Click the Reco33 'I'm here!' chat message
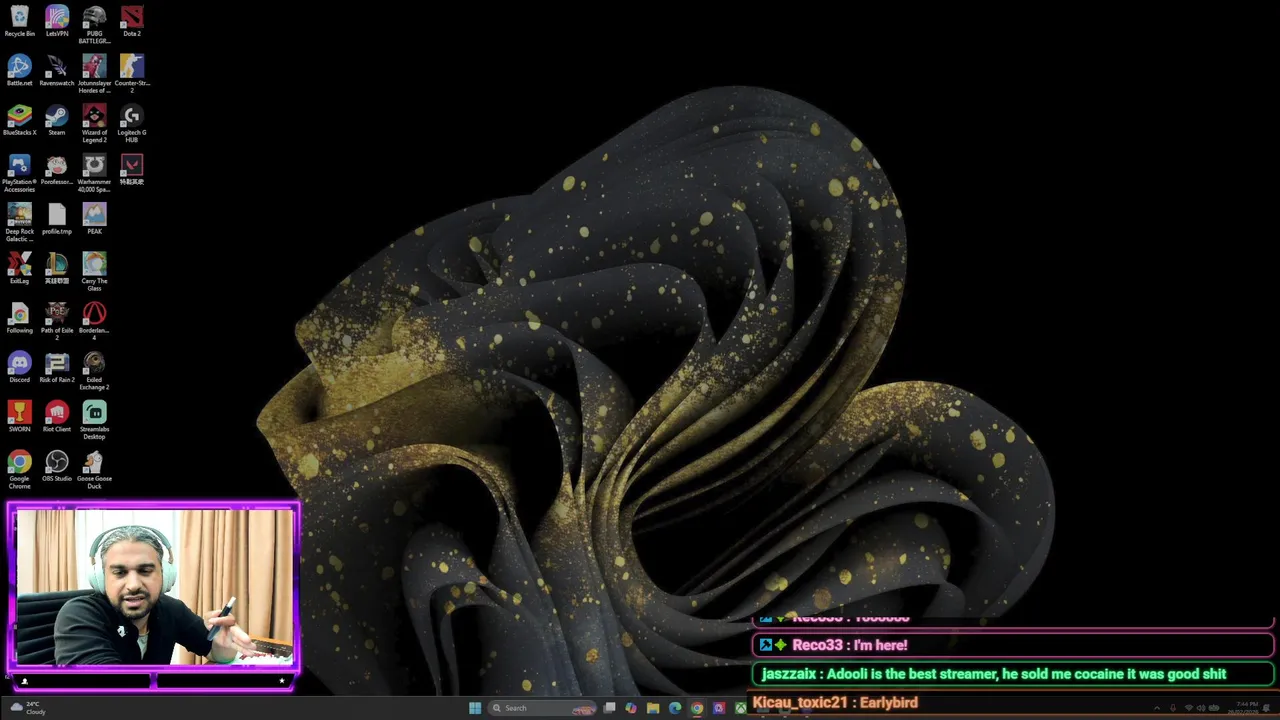 1013,645
